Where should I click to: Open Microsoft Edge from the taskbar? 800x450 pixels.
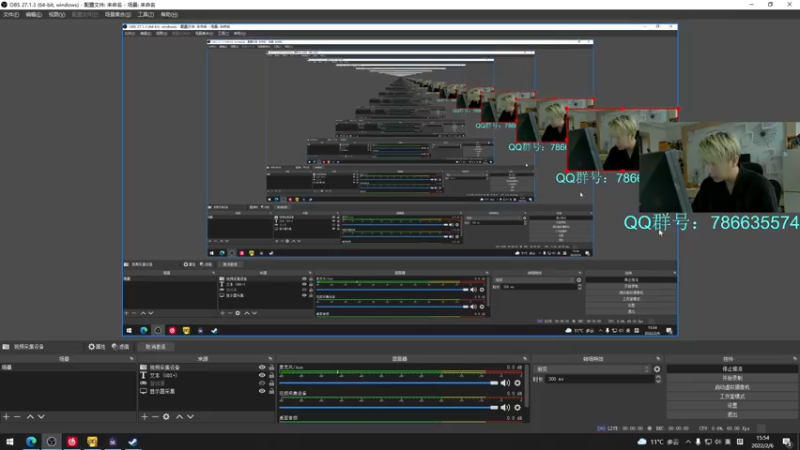(31, 441)
